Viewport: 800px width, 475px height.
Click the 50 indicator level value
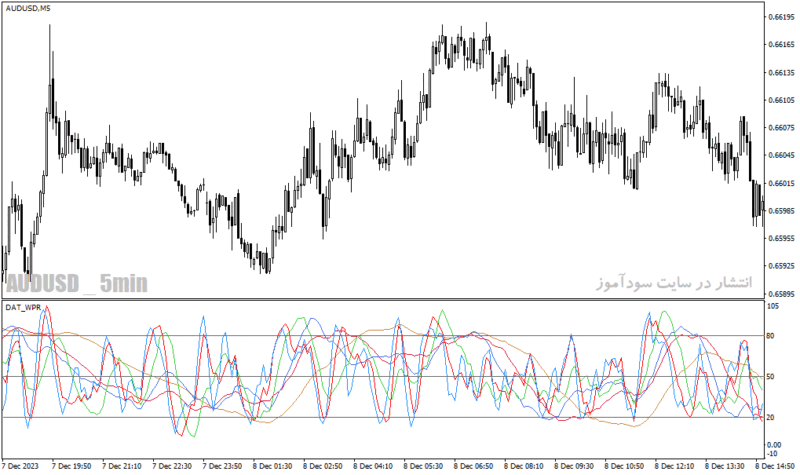[770, 377]
